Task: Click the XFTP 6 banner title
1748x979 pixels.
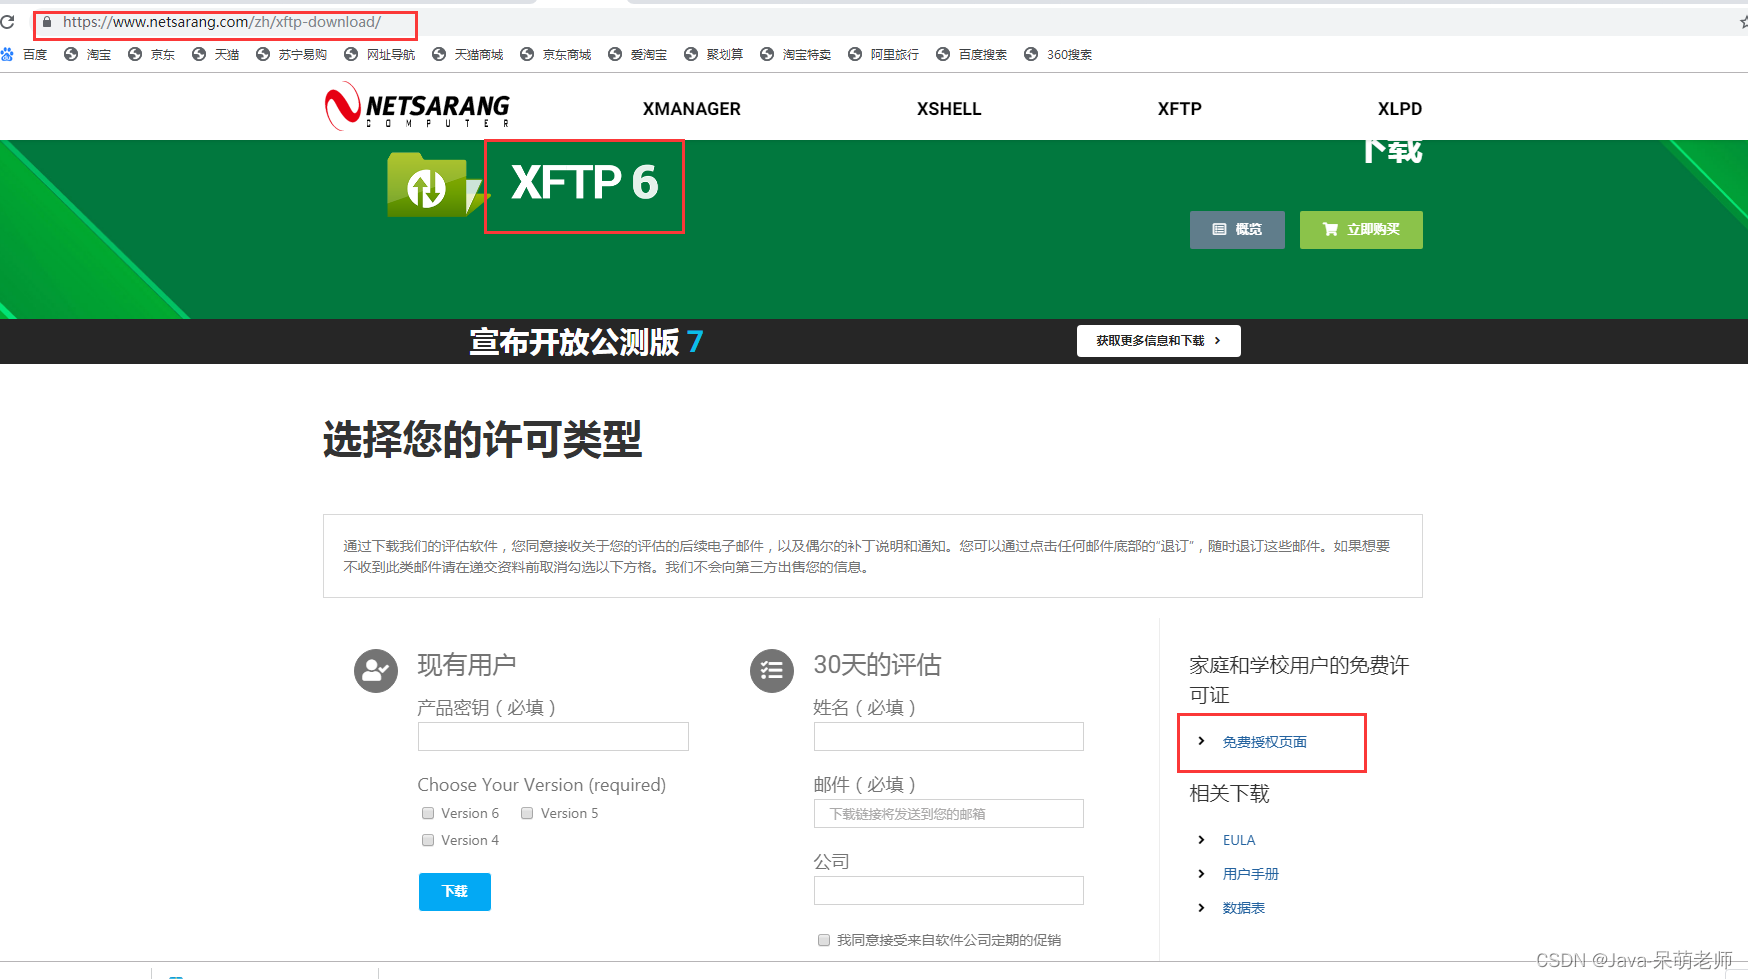Action: (585, 183)
